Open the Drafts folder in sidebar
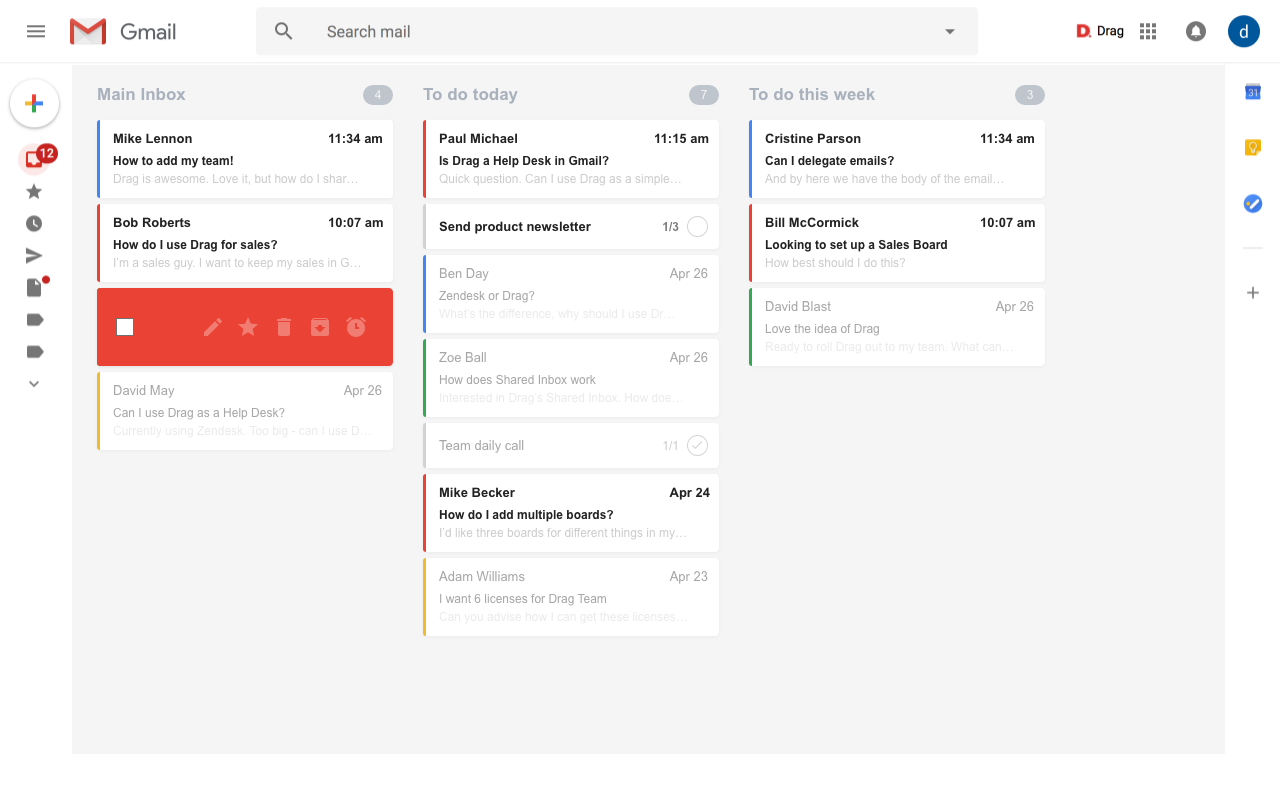Image resolution: width=1280 pixels, height=800 pixels. tap(35, 287)
